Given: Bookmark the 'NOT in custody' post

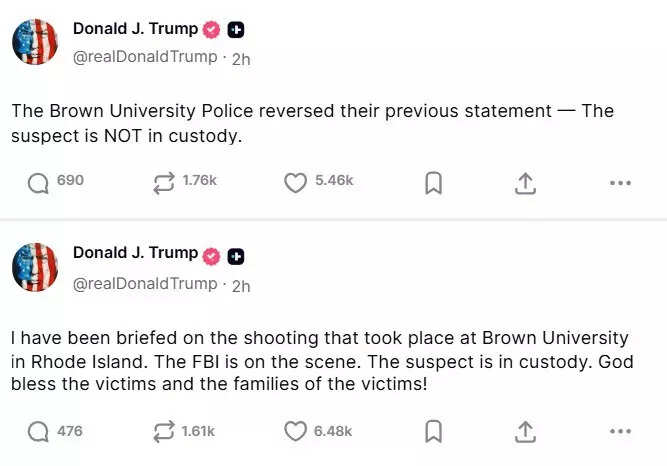Looking at the screenshot, I should tap(433, 182).
